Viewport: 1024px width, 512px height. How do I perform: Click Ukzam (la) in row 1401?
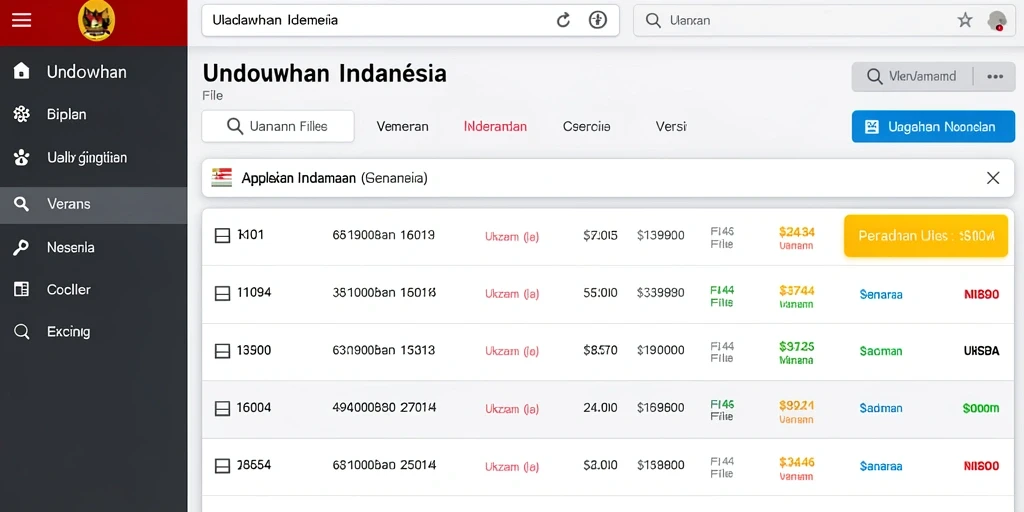click(511, 237)
